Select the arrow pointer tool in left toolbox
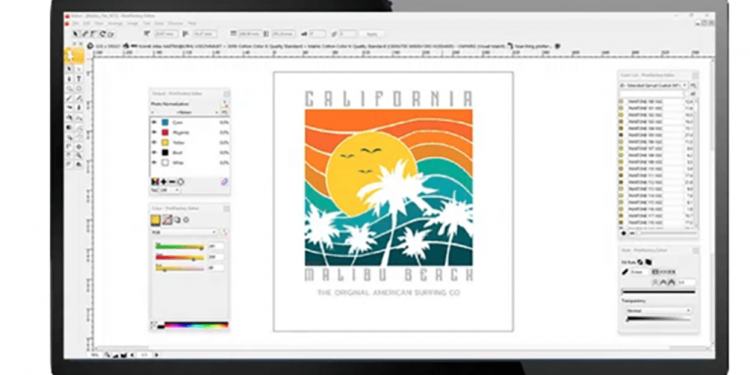 (x=69, y=69)
